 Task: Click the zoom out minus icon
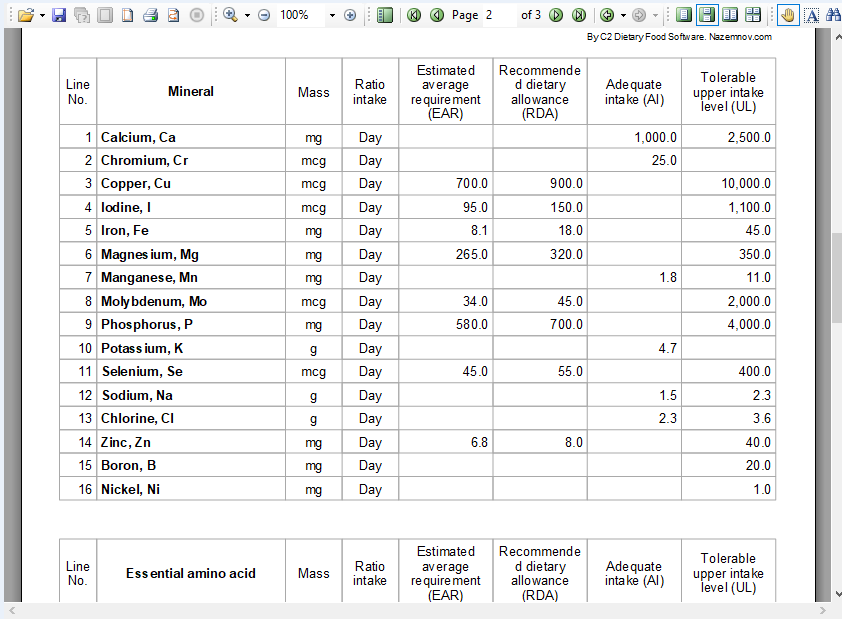click(x=264, y=16)
